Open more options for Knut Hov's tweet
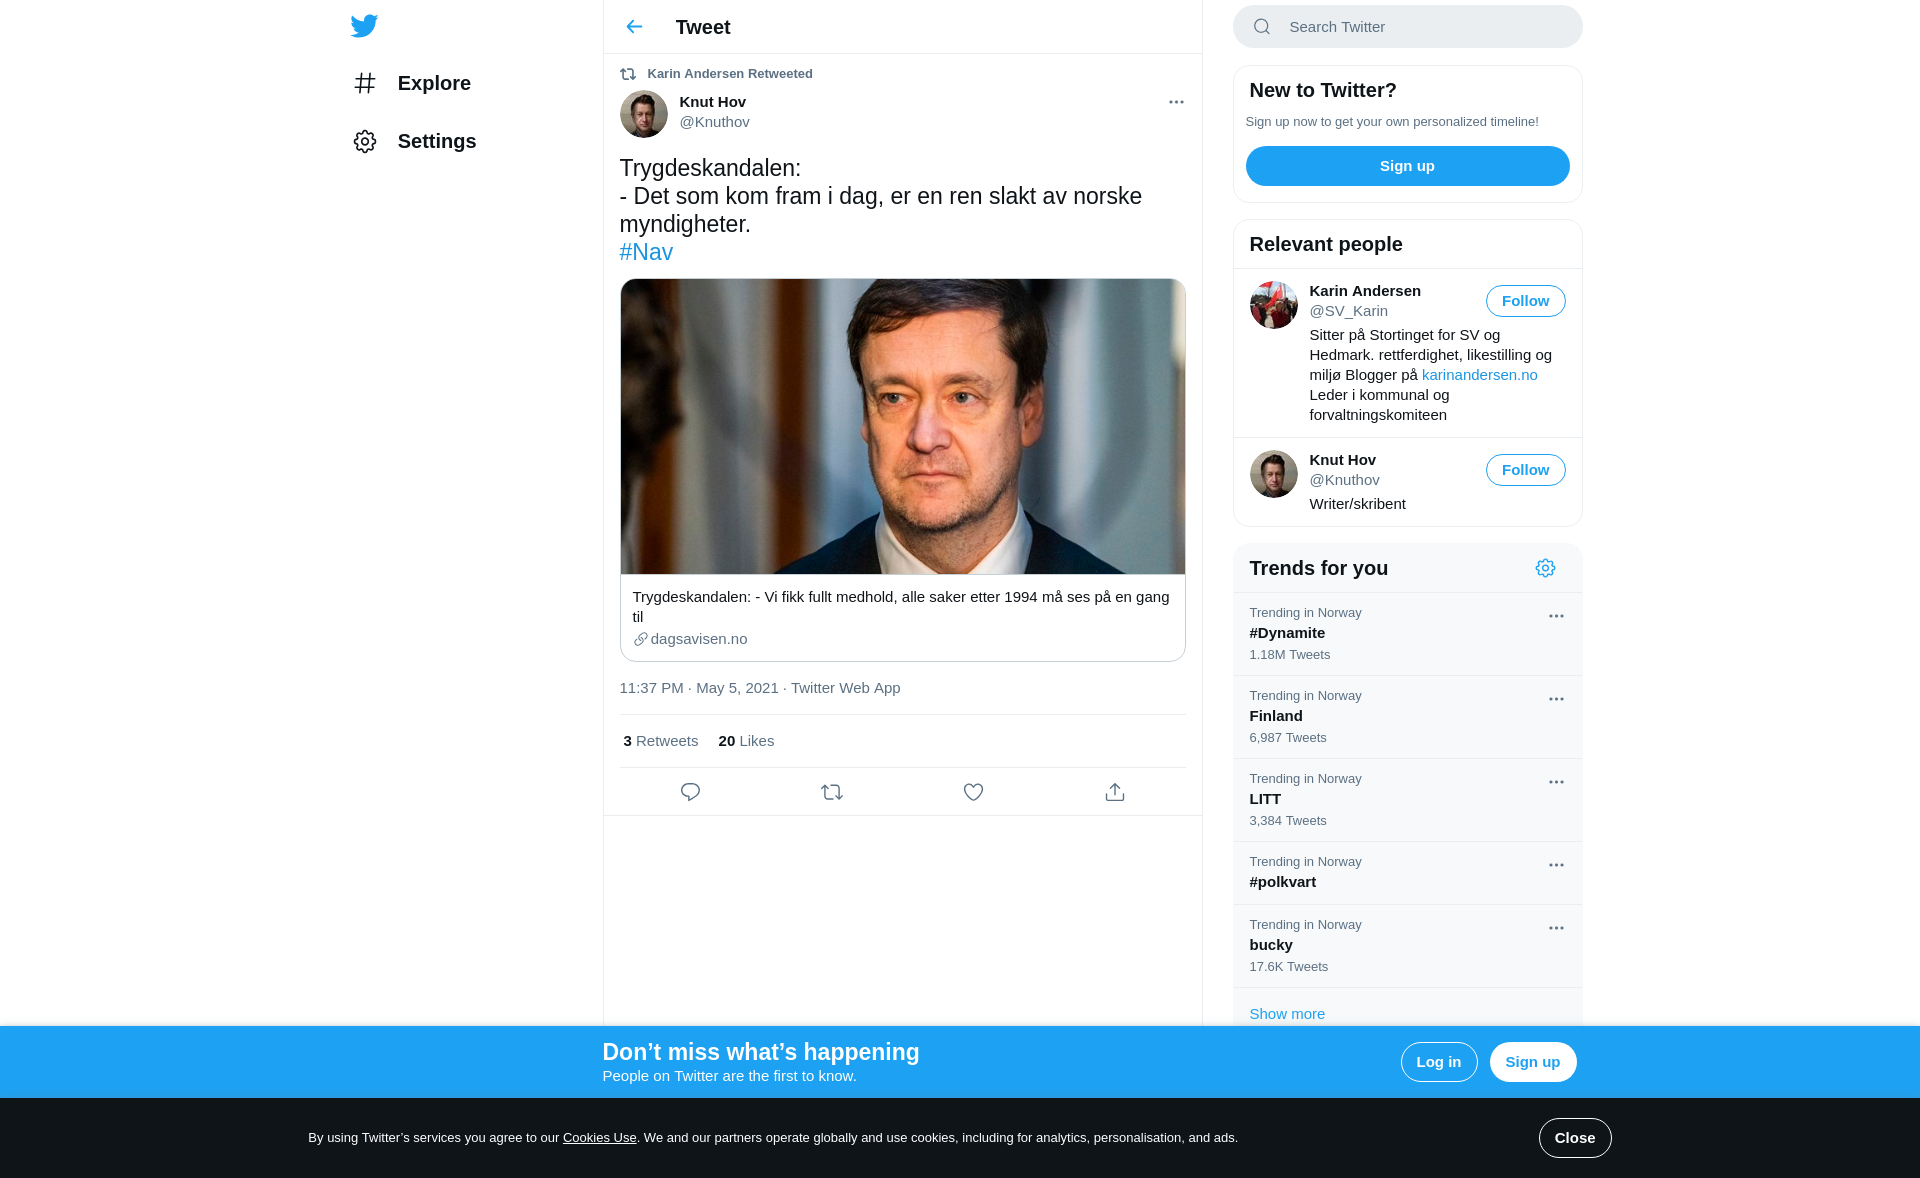Screen dimensions: 1920x1178 tap(1176, 102)
